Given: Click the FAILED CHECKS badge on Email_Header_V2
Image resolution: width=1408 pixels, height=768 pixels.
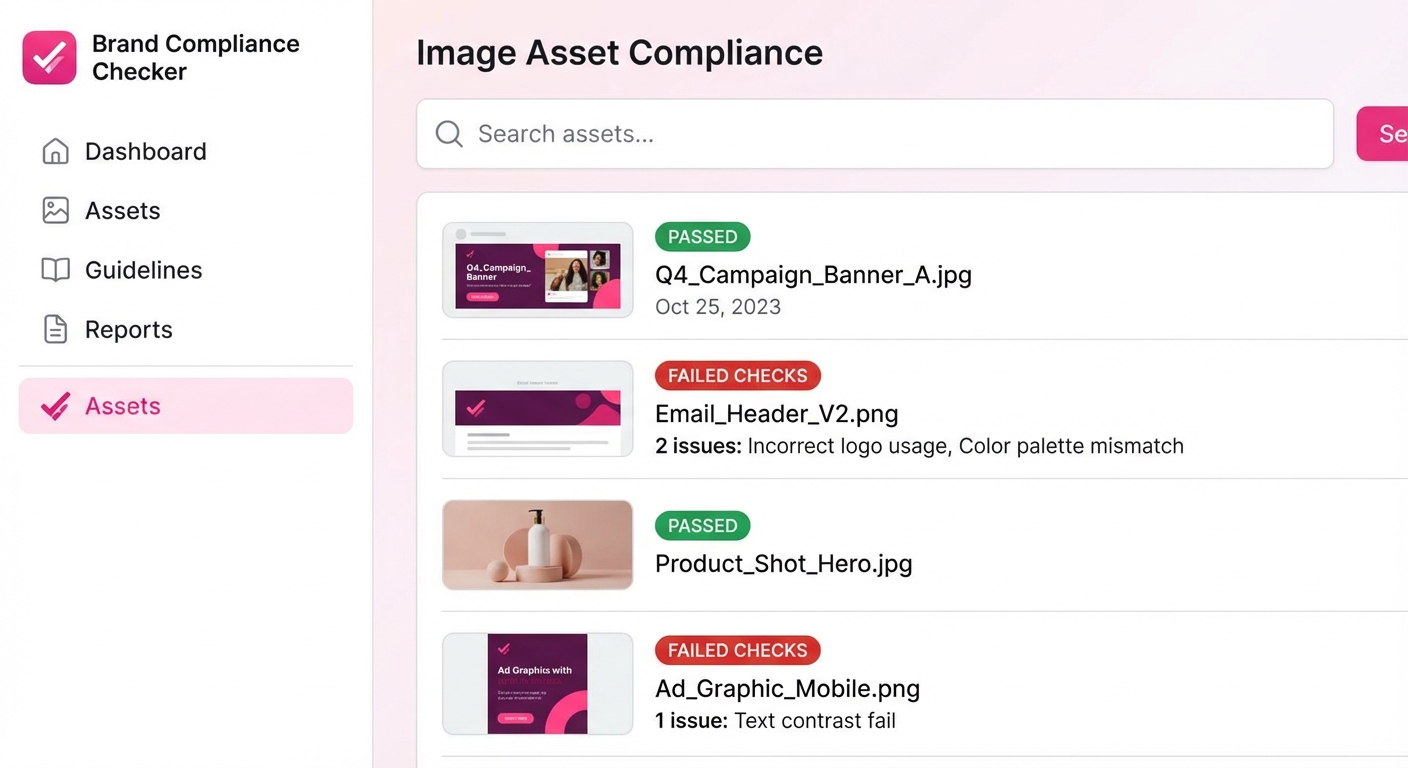Looking at the screenshot, I should pyautogui.click(x=738, y=376).
